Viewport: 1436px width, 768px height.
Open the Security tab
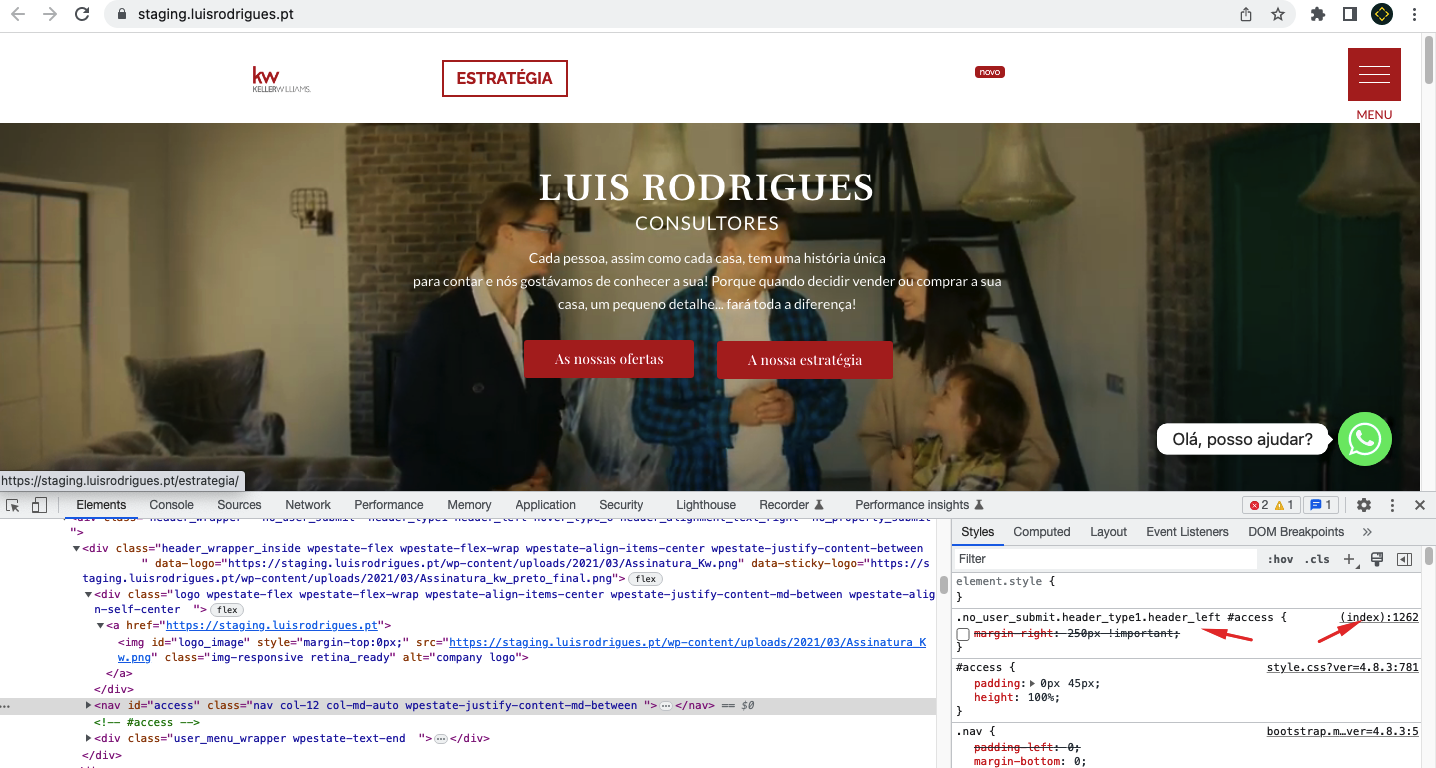[621, 505]
